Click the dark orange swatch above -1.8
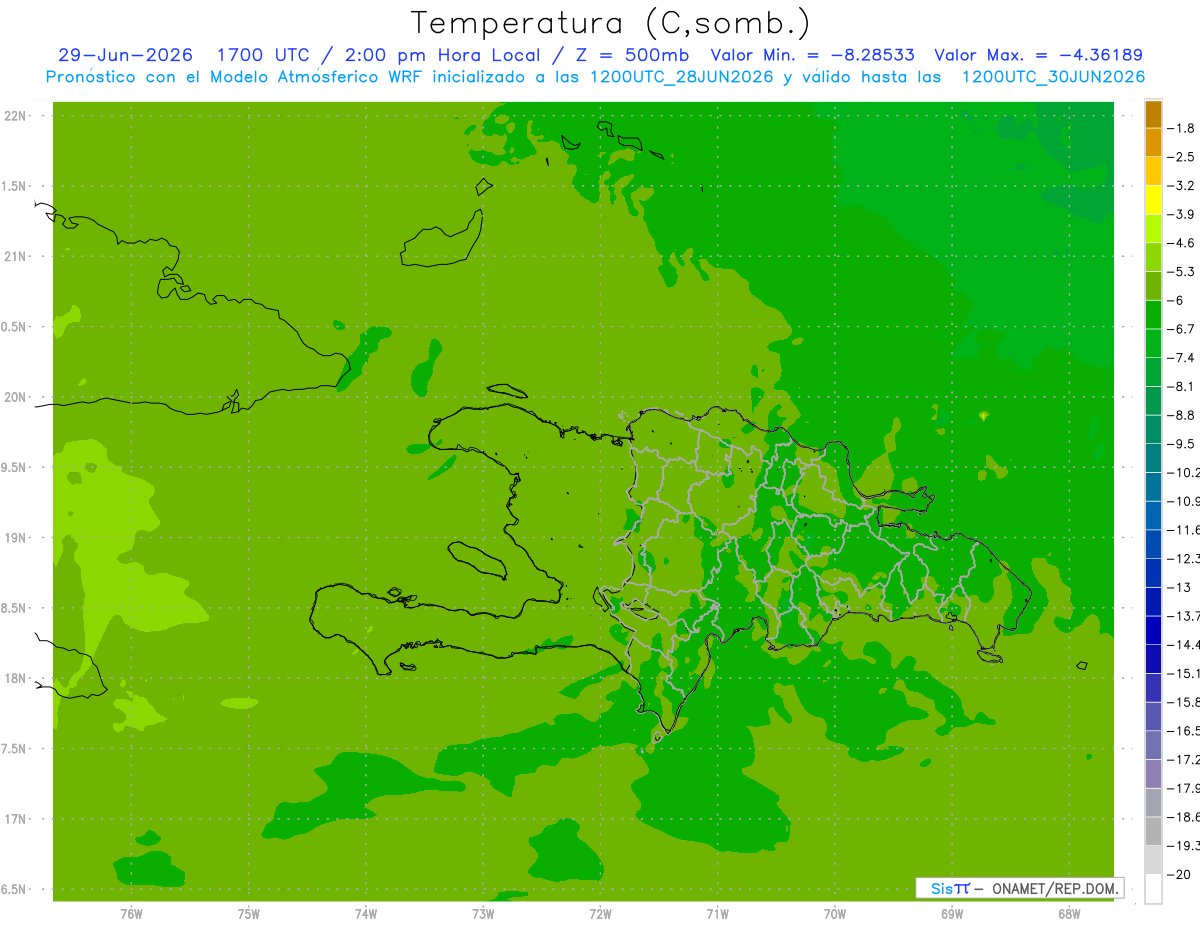 (x=1153, y=114)
